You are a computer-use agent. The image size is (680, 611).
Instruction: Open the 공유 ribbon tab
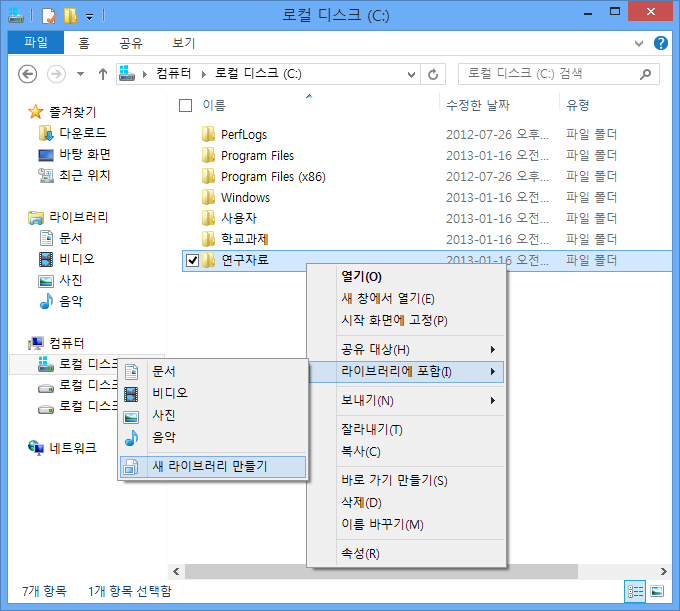pyautogui.click(x=131, y=42)
